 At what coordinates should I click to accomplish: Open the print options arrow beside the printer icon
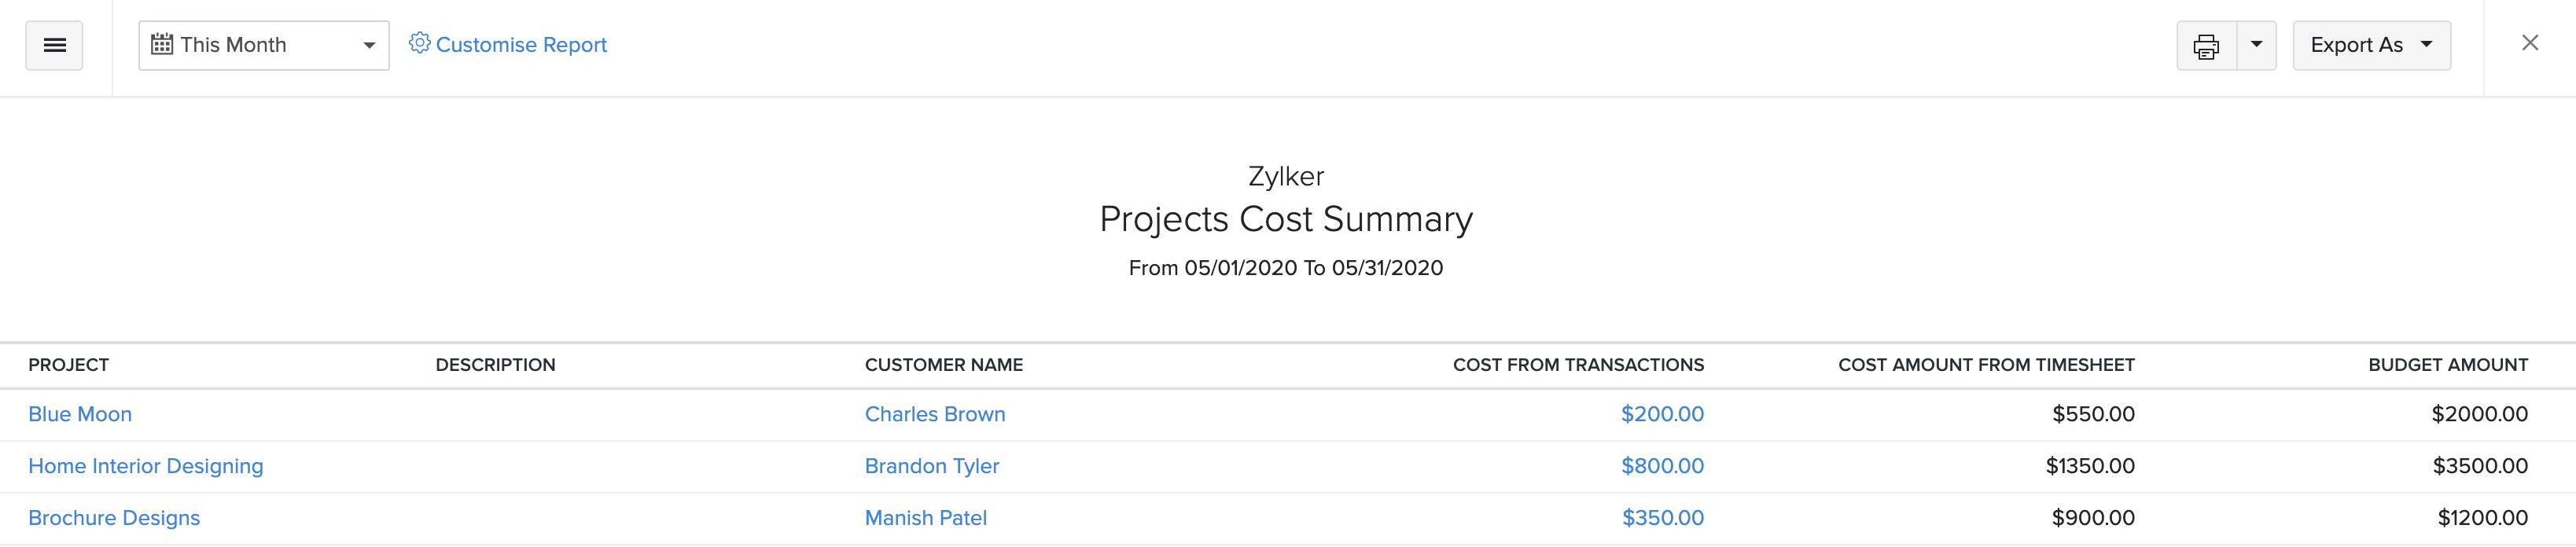pos(2256,45)
